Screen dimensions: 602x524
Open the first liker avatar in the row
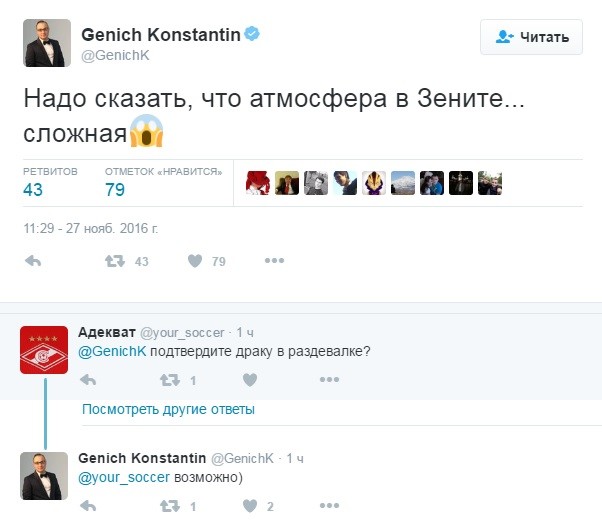[x=258, y=183]
